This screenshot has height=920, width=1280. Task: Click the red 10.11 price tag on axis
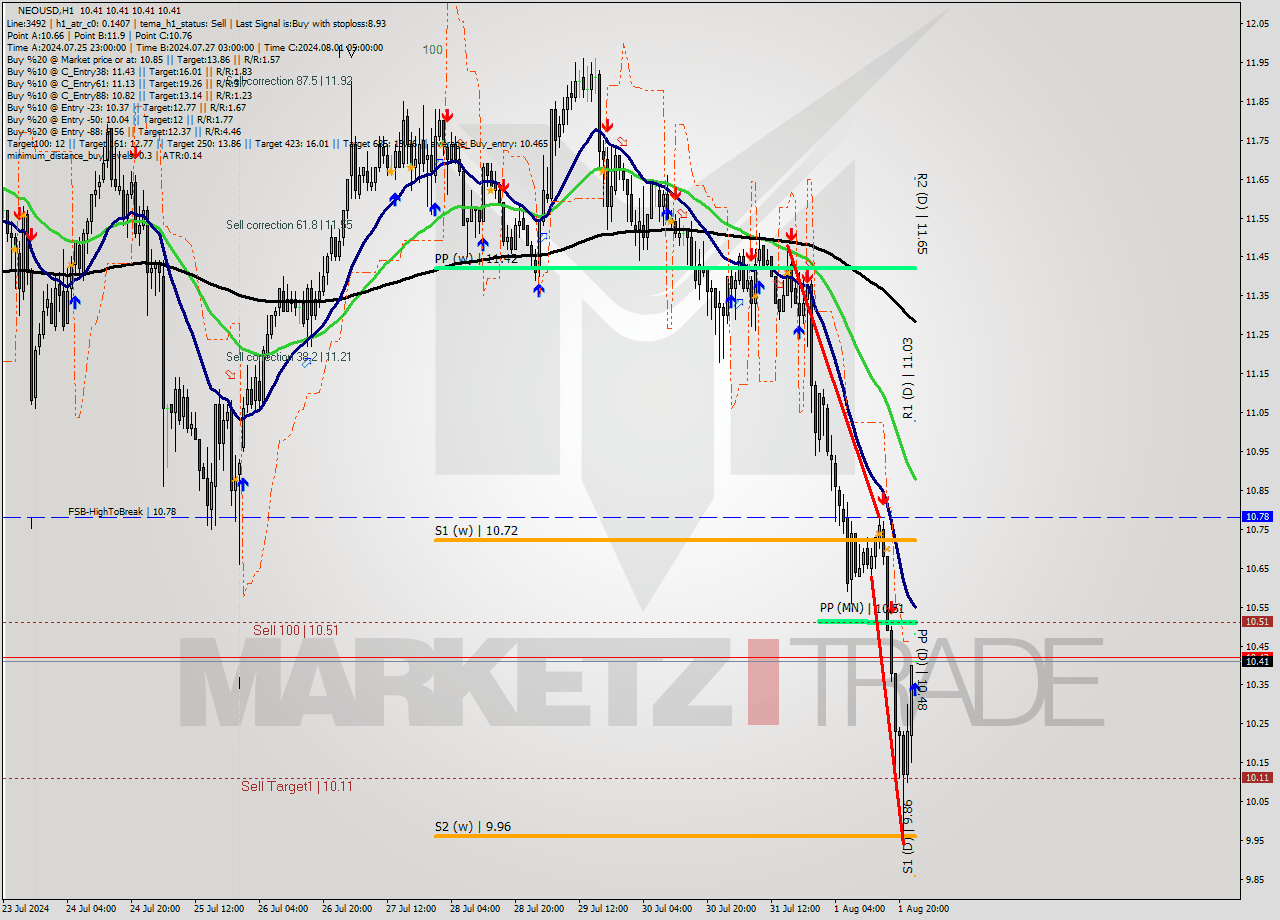point(1257,777)
